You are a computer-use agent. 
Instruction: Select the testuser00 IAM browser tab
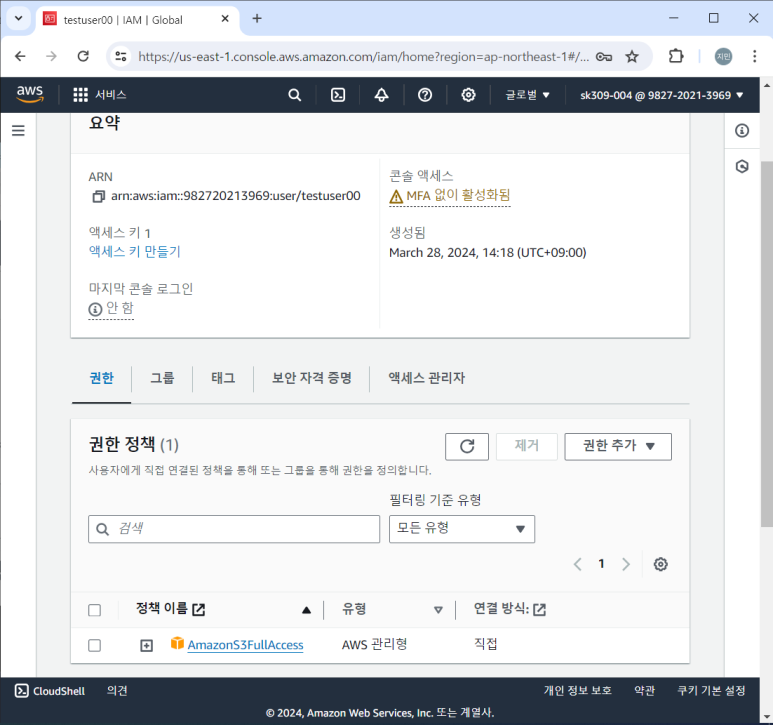(137, 20)
